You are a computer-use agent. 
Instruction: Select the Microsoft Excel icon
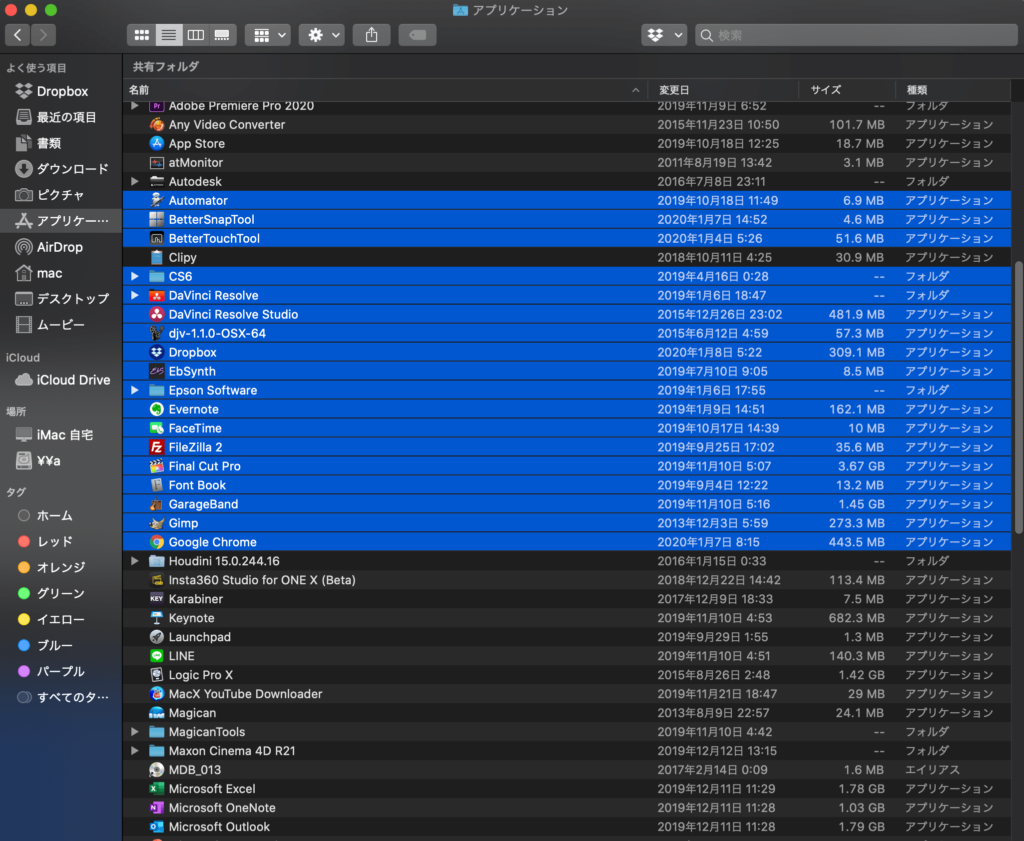click(x=157, y=789)
